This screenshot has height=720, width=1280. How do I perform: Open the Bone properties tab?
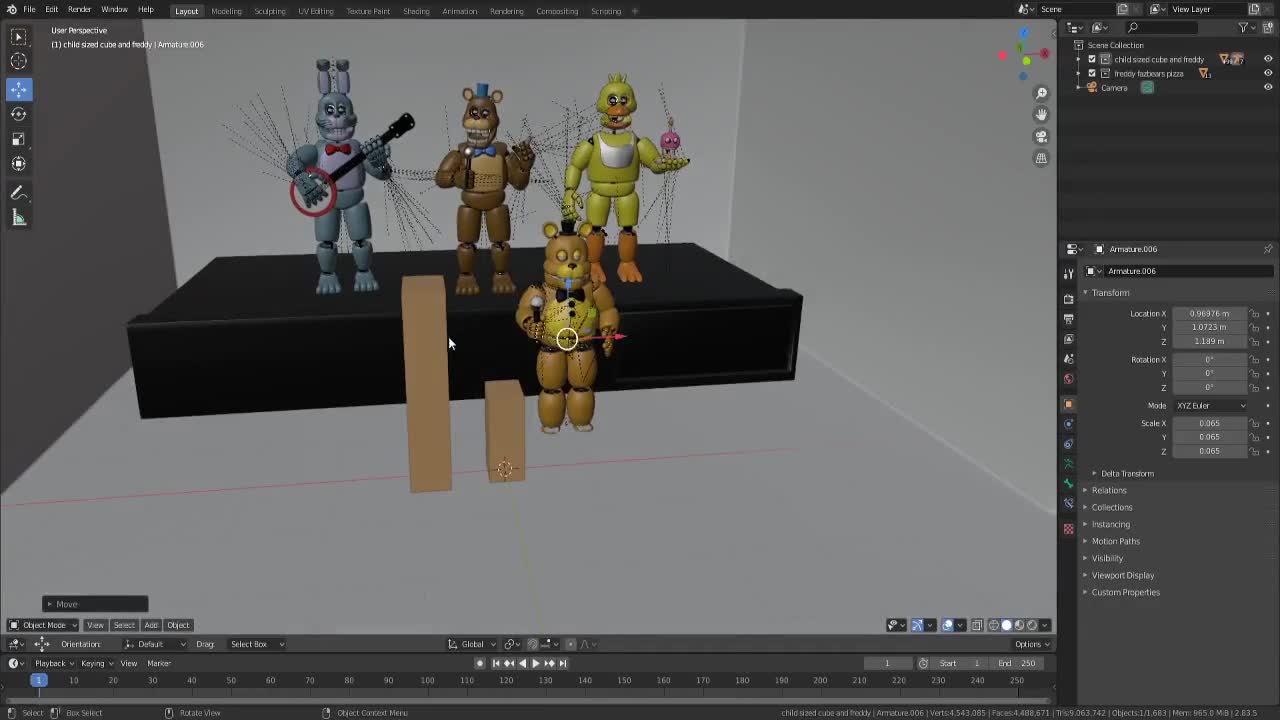pos(1068,484)
